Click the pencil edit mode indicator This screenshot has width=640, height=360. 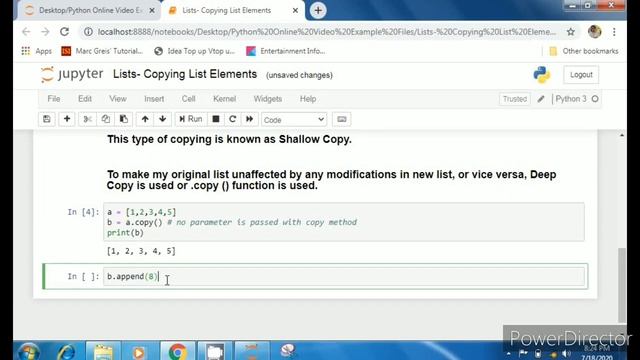point(541,99)
